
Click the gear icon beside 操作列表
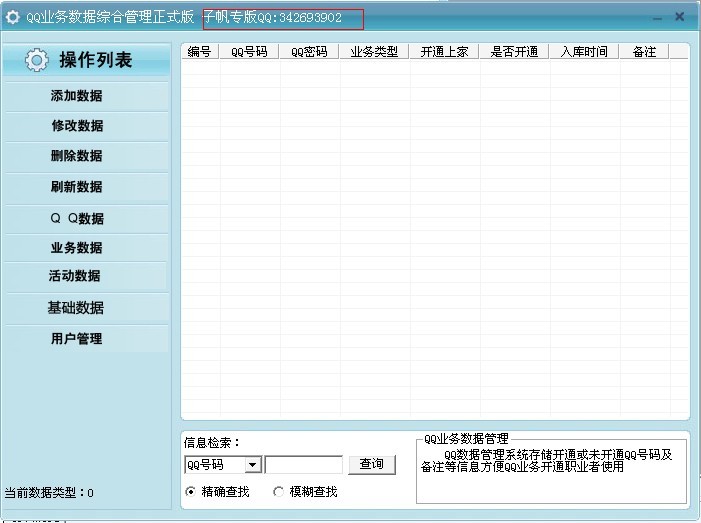coord(36,60)
